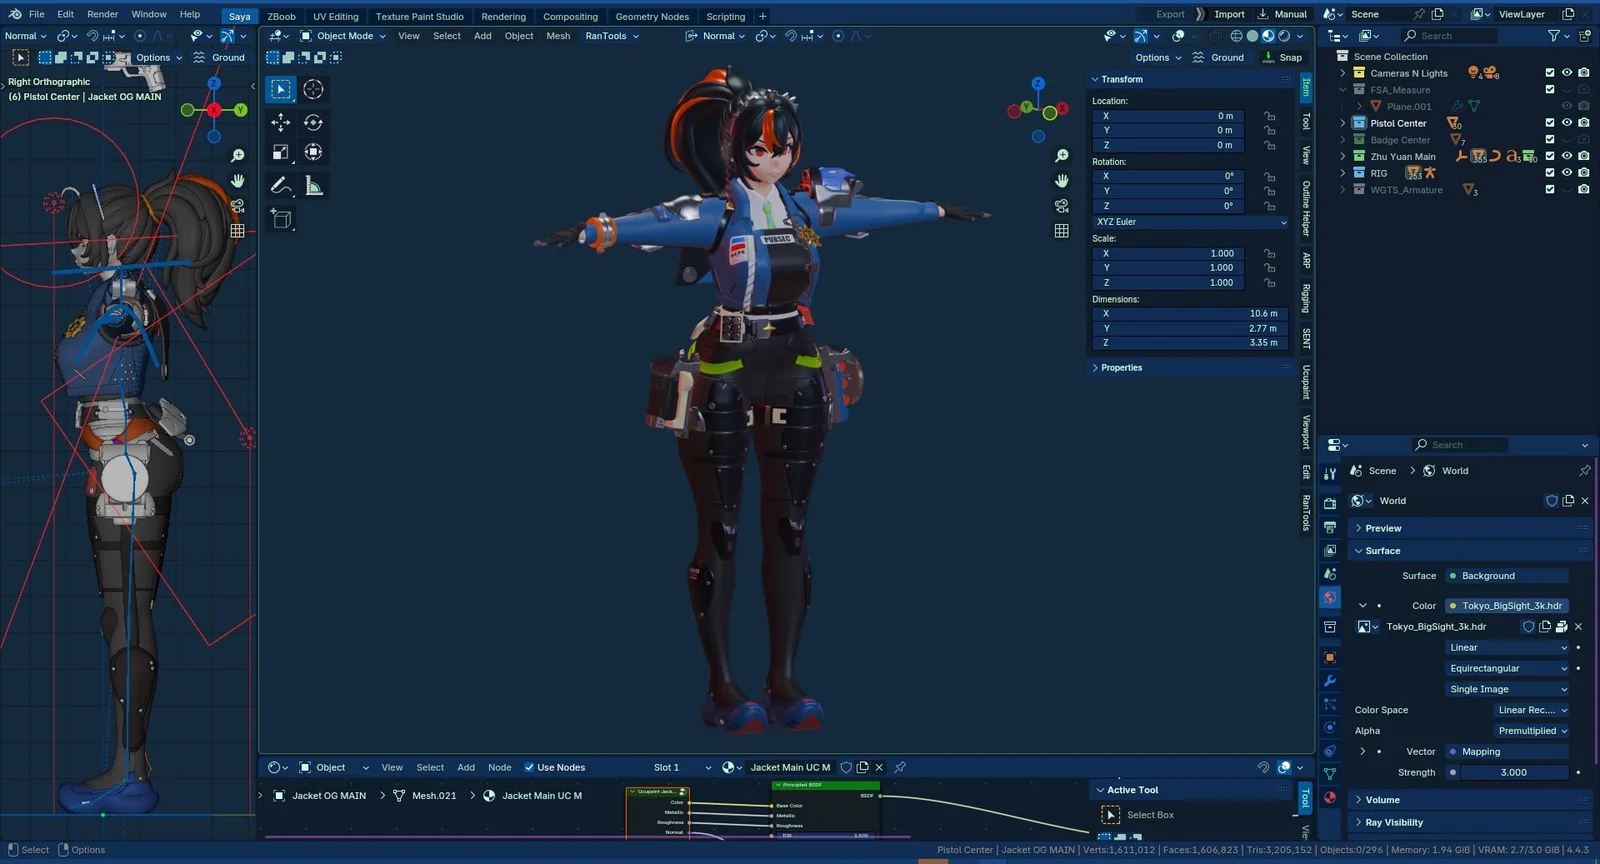Click the Manual button in top bar

[x=1282, y=14]
